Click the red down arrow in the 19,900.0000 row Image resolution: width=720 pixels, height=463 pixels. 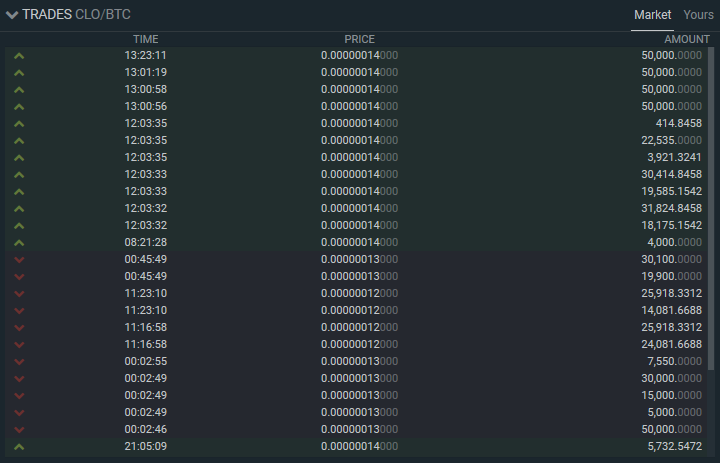19,277
